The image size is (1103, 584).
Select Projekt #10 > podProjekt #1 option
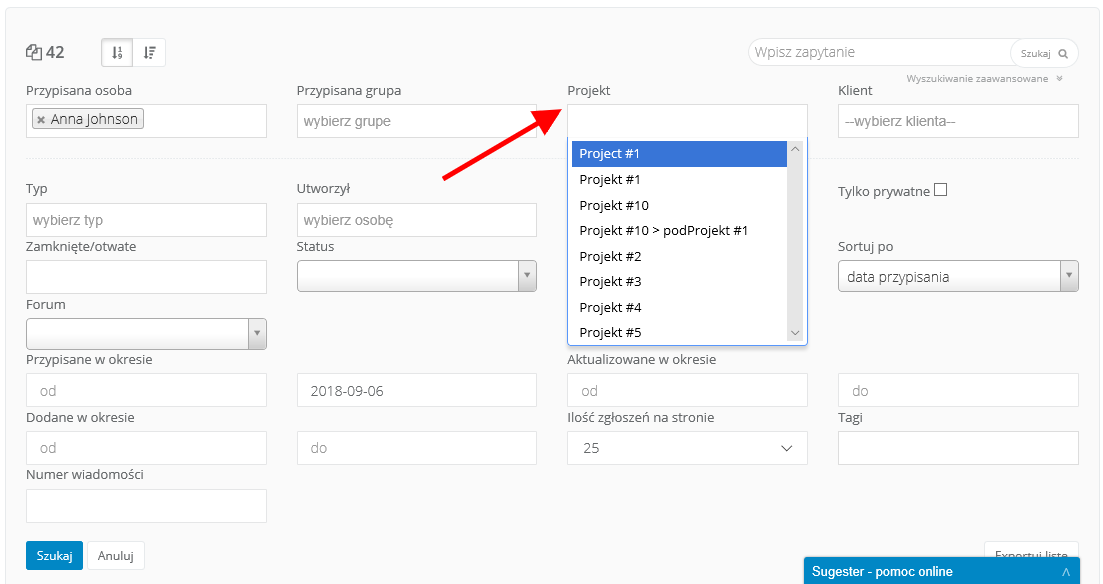(664, 230)
